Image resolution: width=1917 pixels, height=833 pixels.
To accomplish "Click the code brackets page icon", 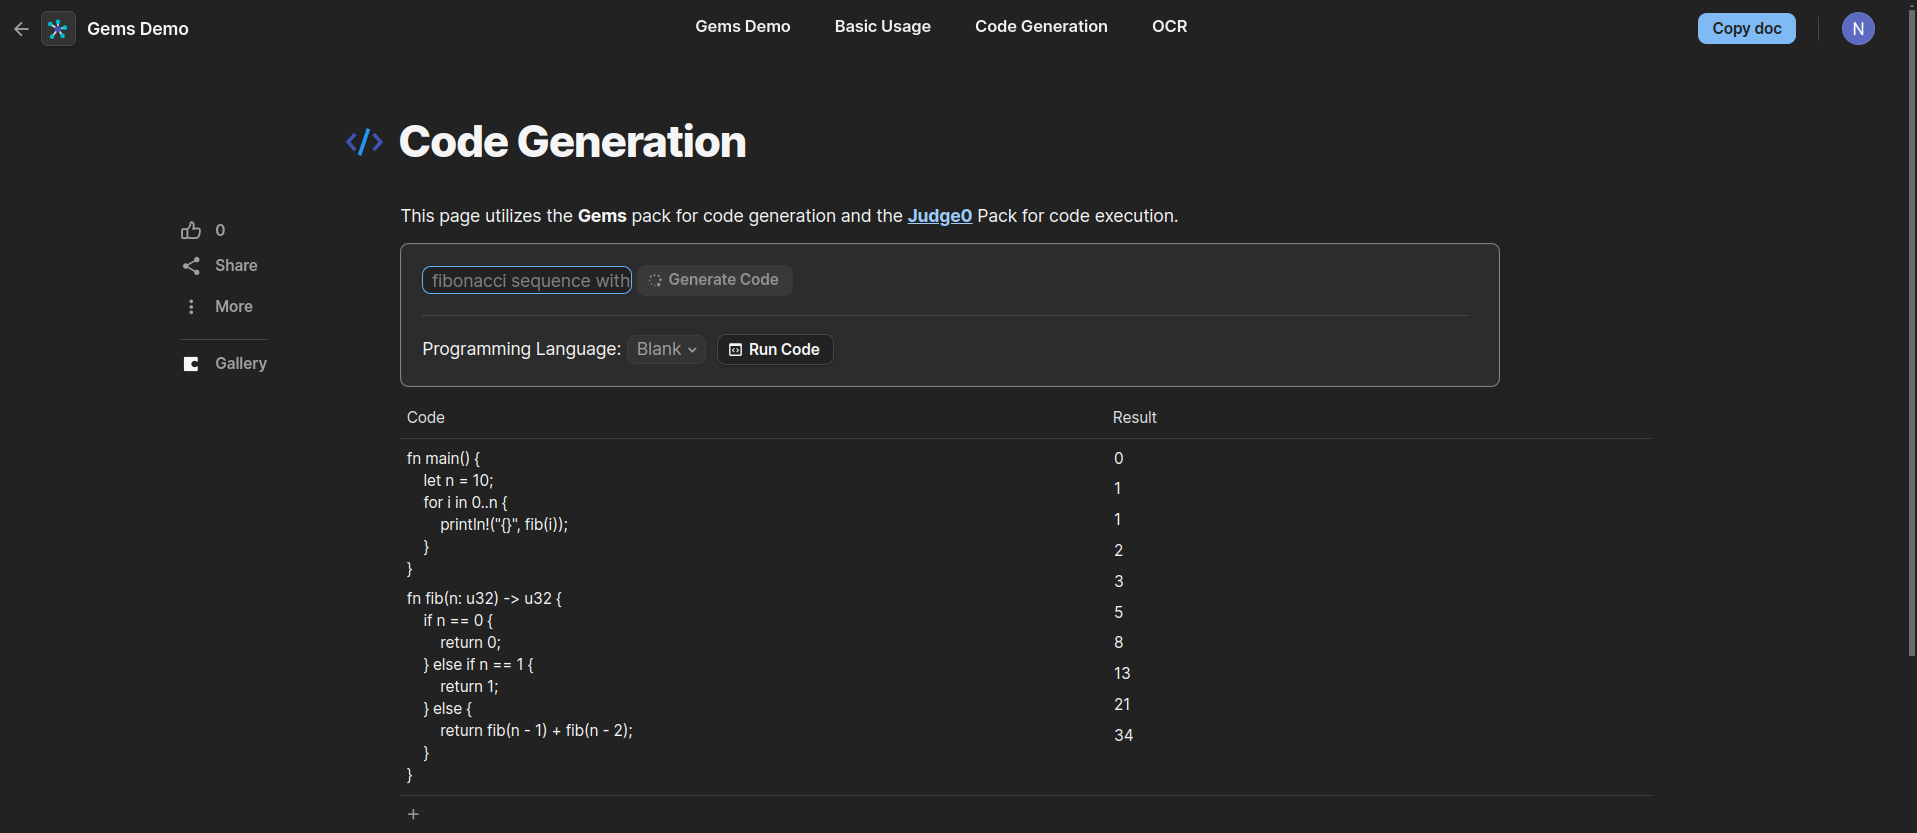I will (364, 142).
